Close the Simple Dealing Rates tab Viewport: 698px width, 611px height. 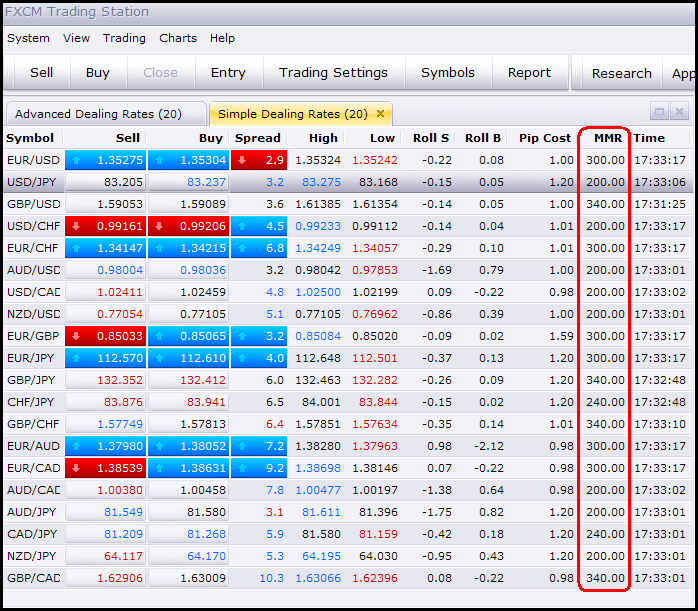point(381,114)
